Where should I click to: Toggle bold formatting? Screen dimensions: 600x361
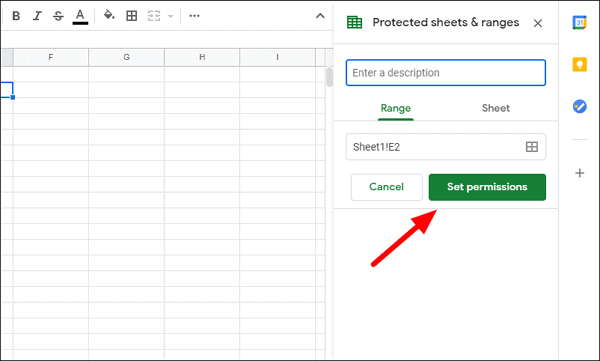[x=16, y=16]
